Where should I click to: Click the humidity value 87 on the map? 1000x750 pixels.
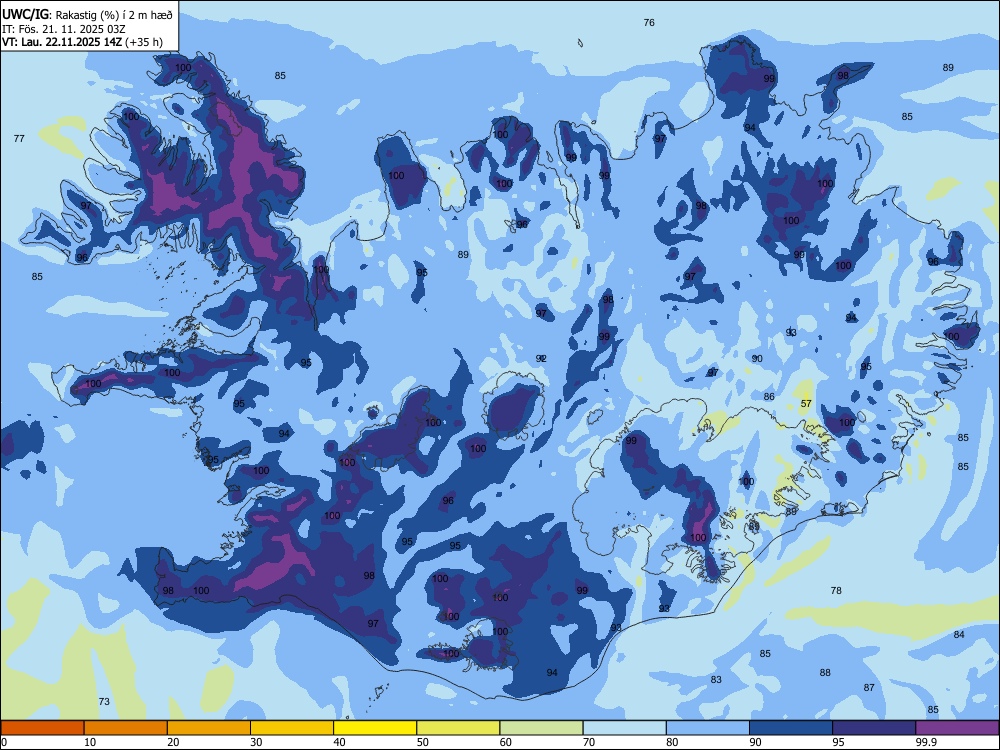[x=869, y=688]
